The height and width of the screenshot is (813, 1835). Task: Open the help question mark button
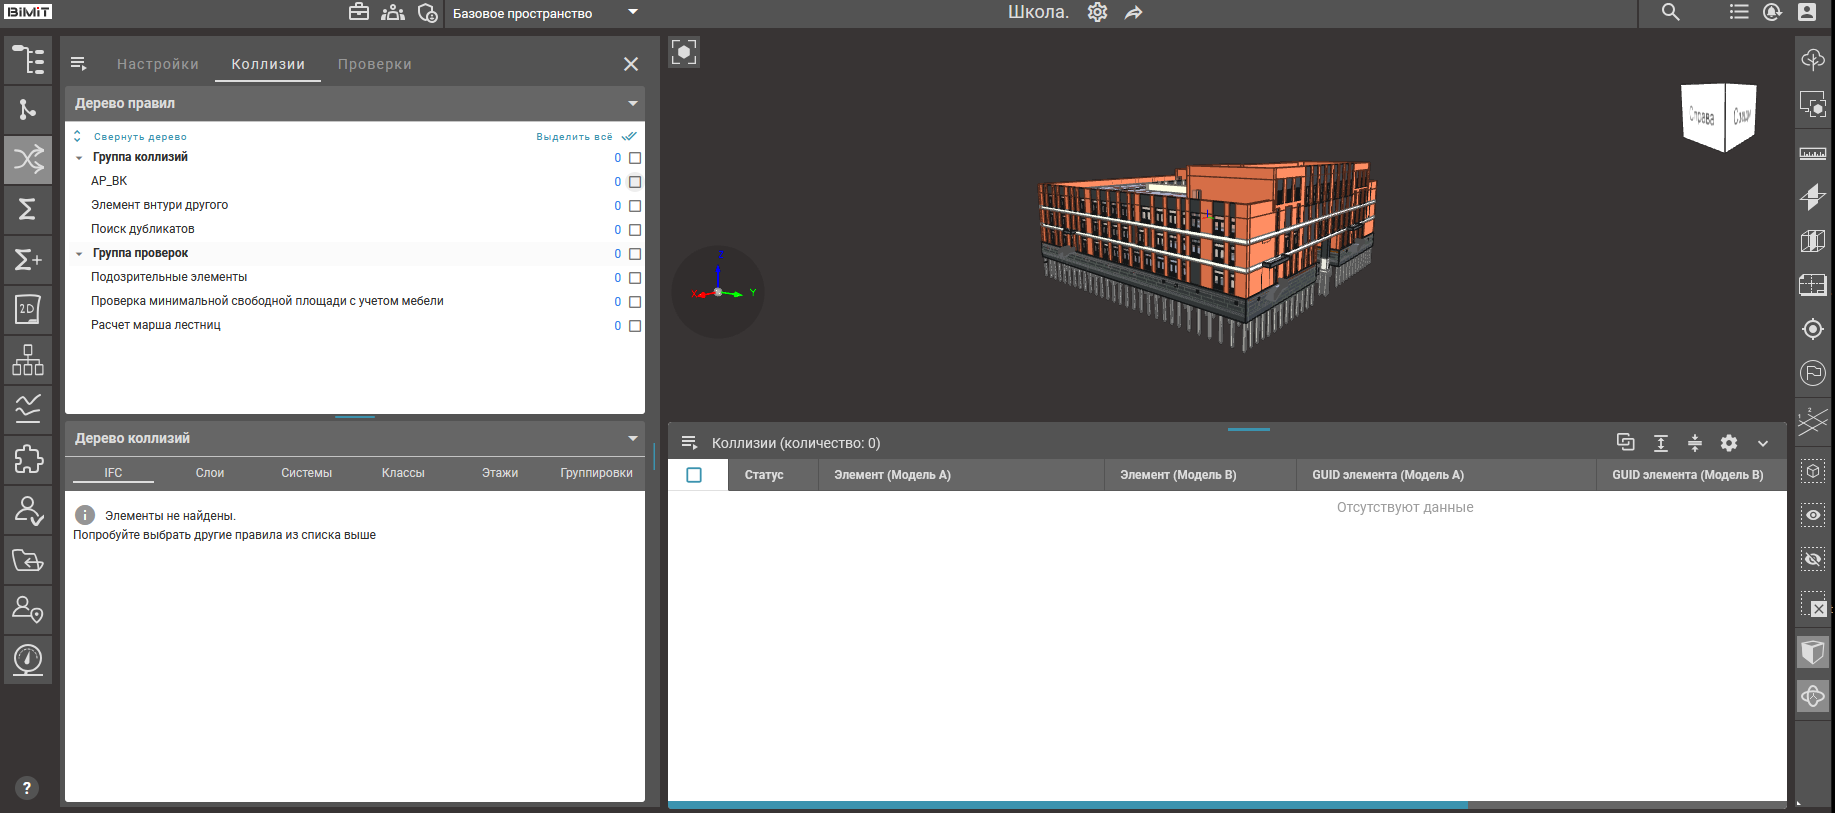tap(27, 788)
